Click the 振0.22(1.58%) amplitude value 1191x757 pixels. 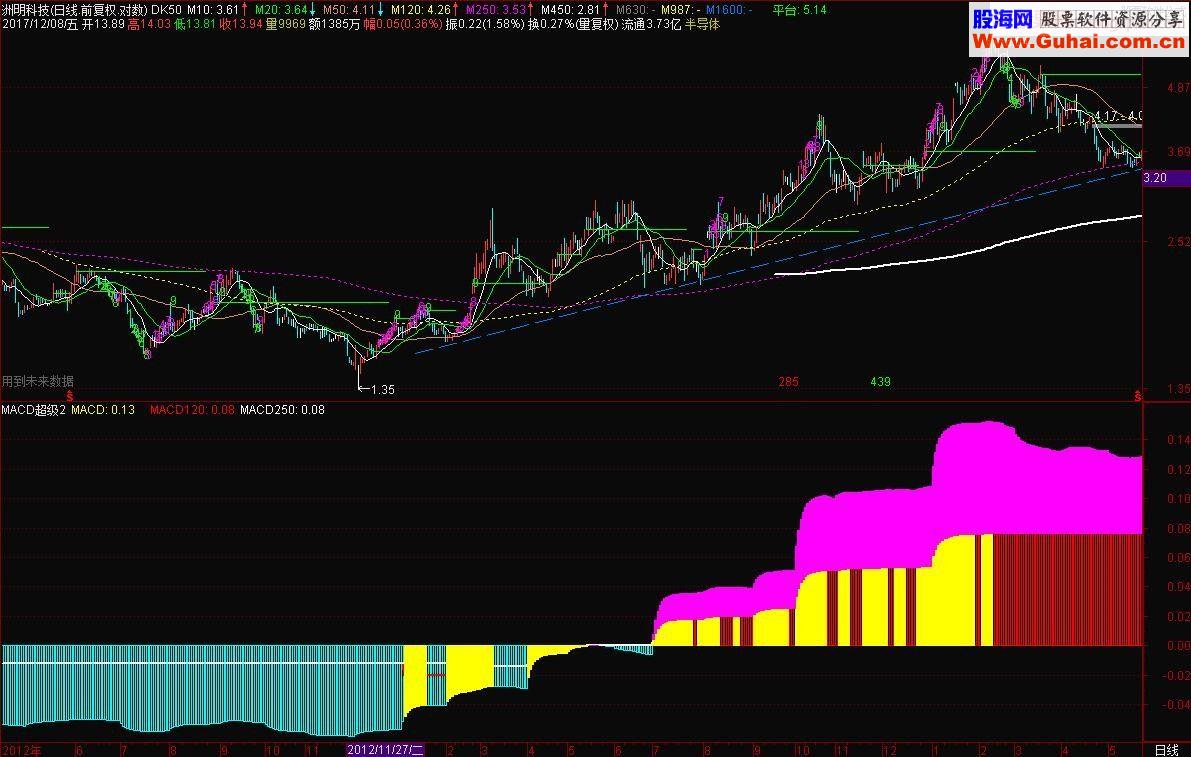click(485, 24)
